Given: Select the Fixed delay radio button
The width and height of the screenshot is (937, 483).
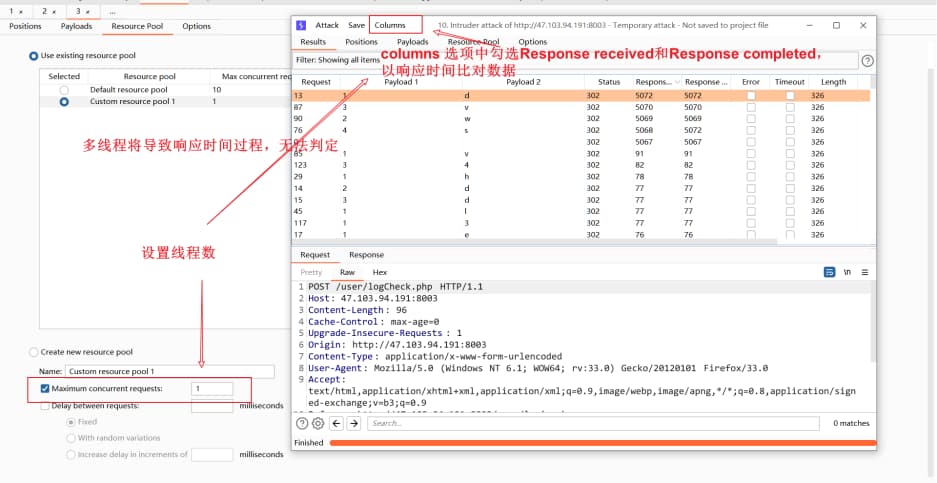Looking at the screenshot, I should click(x=71, y=422).
